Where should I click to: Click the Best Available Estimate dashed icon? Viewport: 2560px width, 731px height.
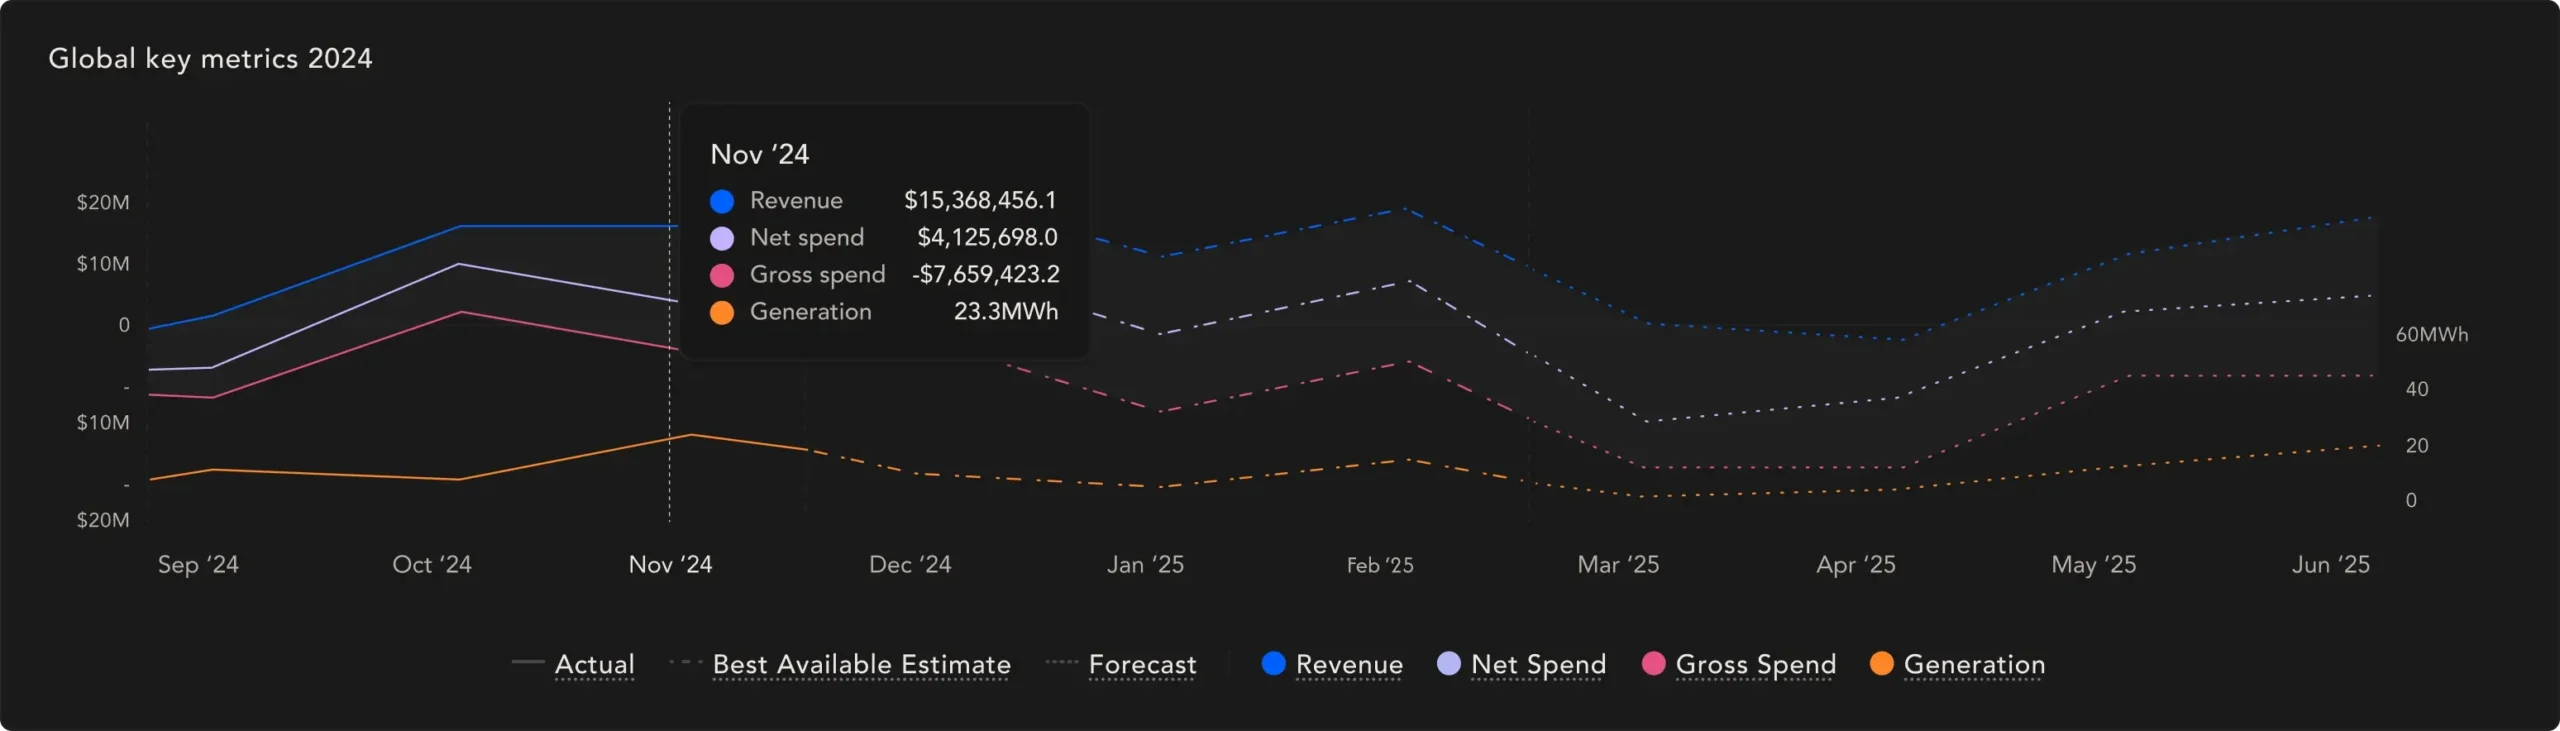[686, 663]
